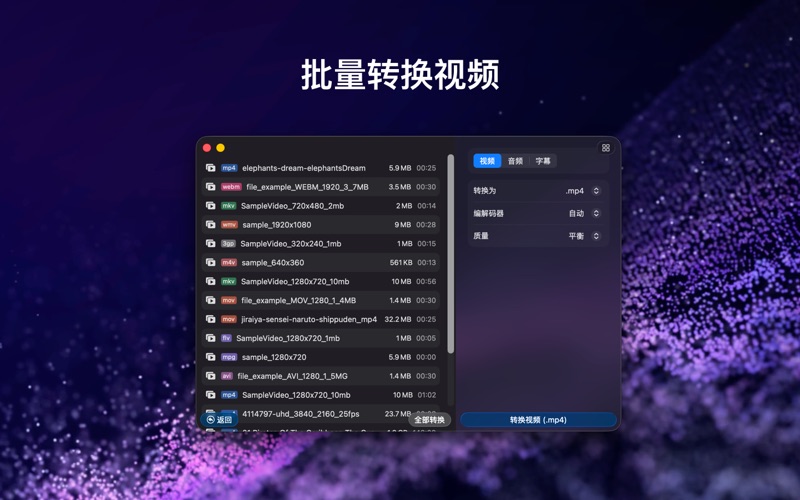The image size is (800, 500).
Task: Click the copy icon beside file_example_WEBM_1920_3_7MB
Action: click(210, 187)
